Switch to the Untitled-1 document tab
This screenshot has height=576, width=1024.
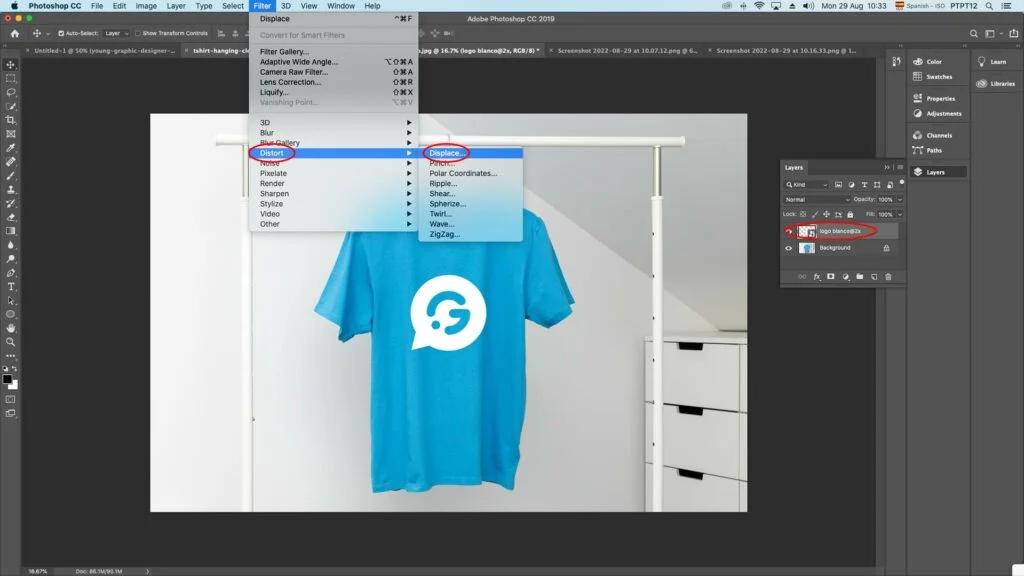(x=104, y=50)
